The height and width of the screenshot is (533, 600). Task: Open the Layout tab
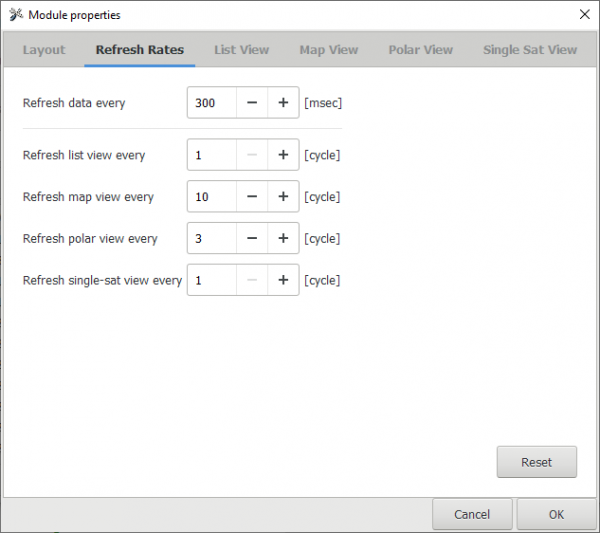click(x=44, y=50)
